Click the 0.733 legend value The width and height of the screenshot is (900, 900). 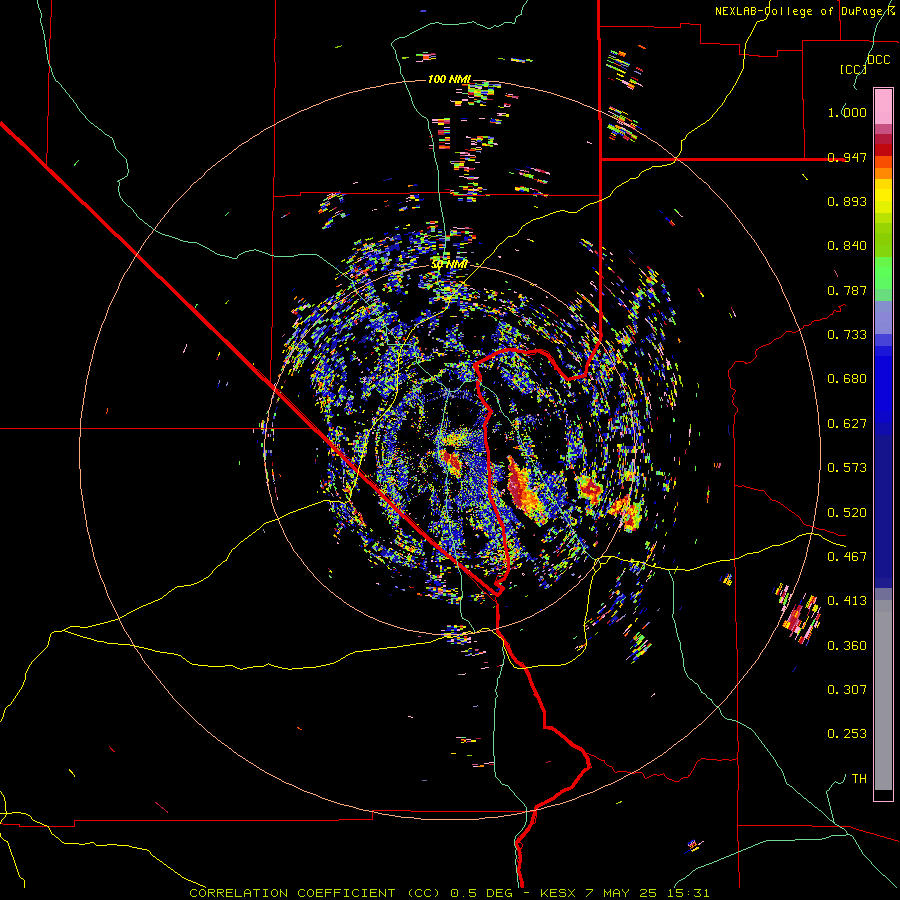click(847, 335)
